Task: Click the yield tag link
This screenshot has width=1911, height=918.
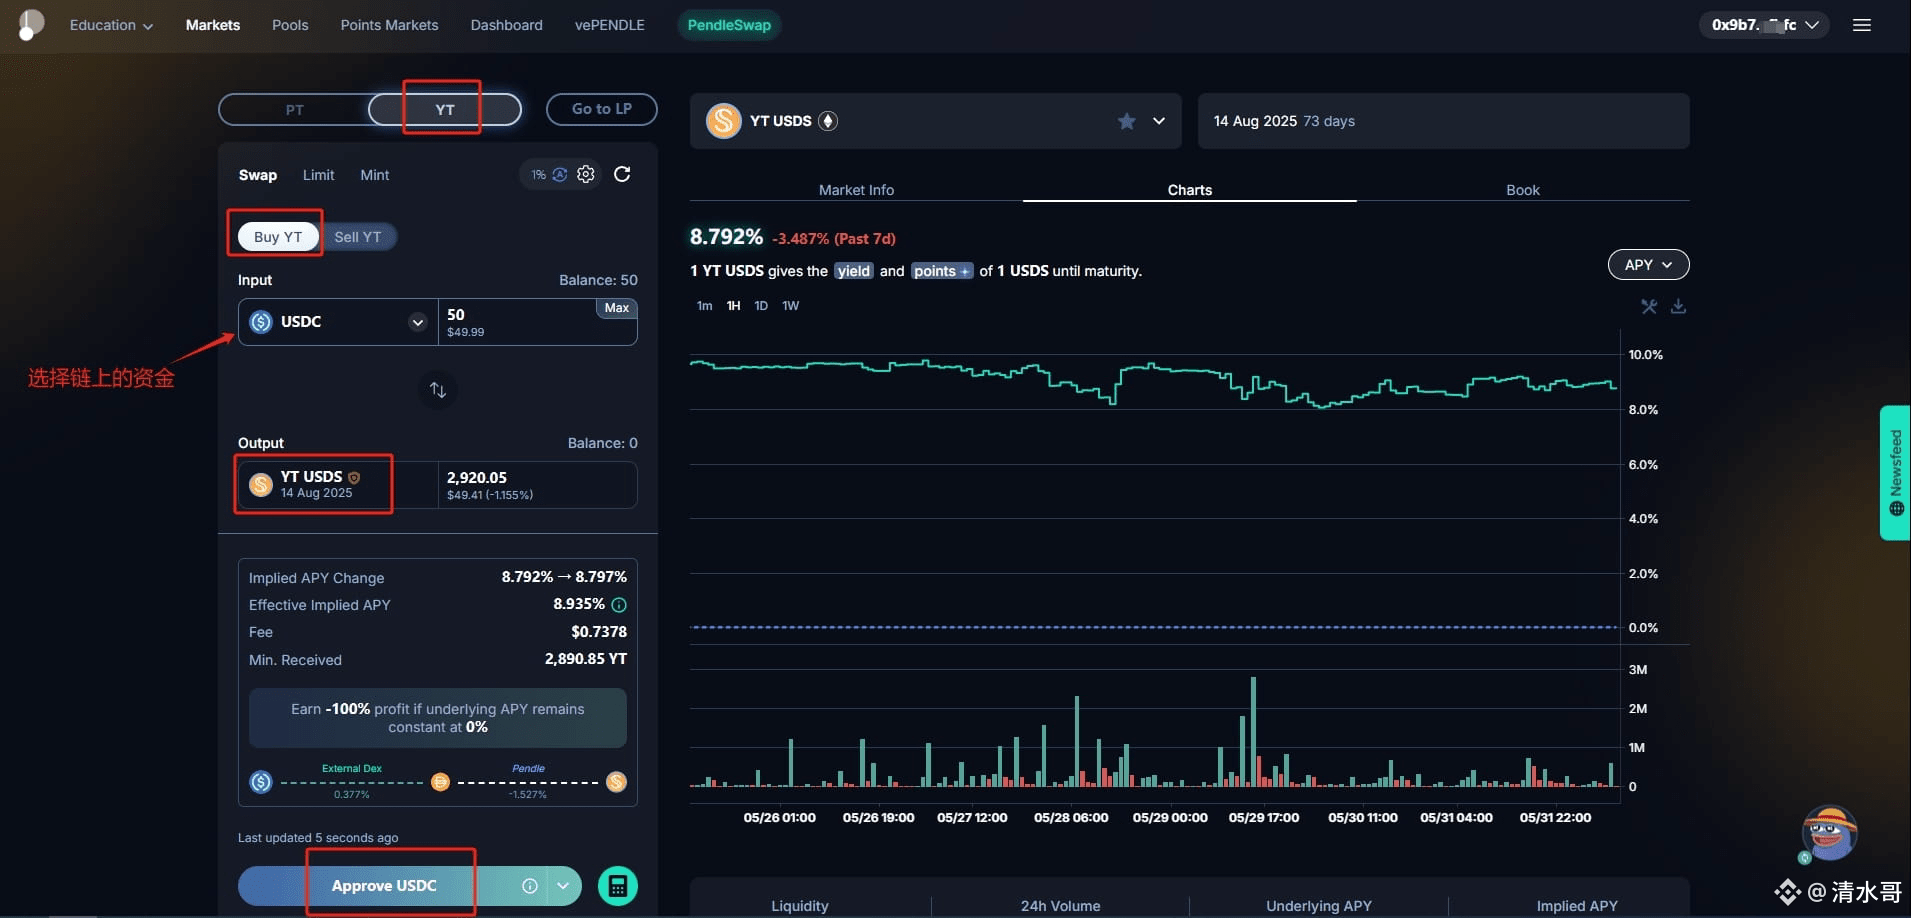Action: (854, 271)
